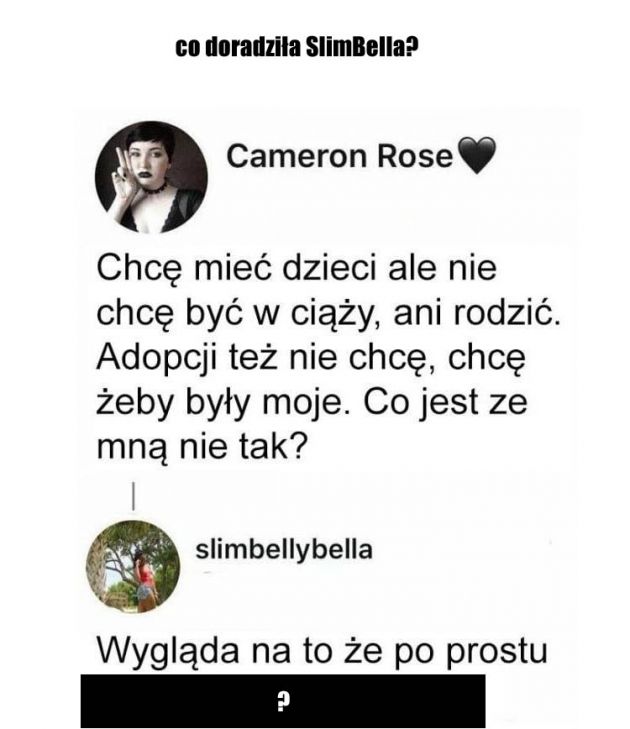
Task: Click the headline 'co doradziła SlimBella?'
Action: pos(297,47)
